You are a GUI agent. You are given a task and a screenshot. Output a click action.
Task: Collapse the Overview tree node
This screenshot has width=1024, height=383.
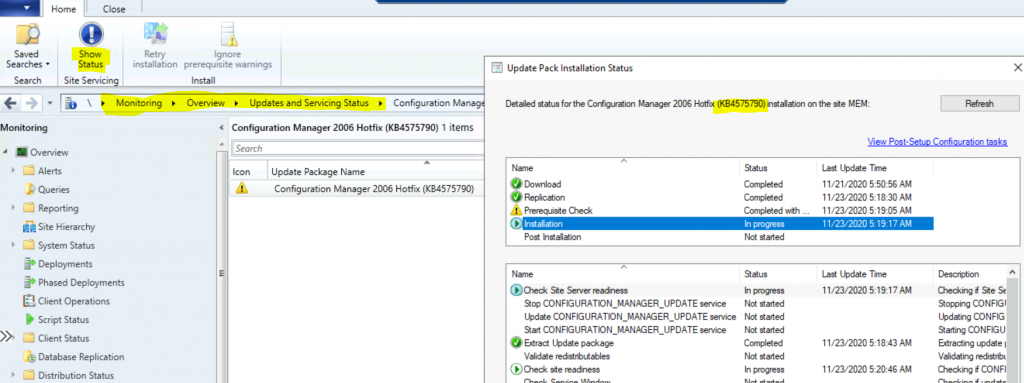point(6,152)
